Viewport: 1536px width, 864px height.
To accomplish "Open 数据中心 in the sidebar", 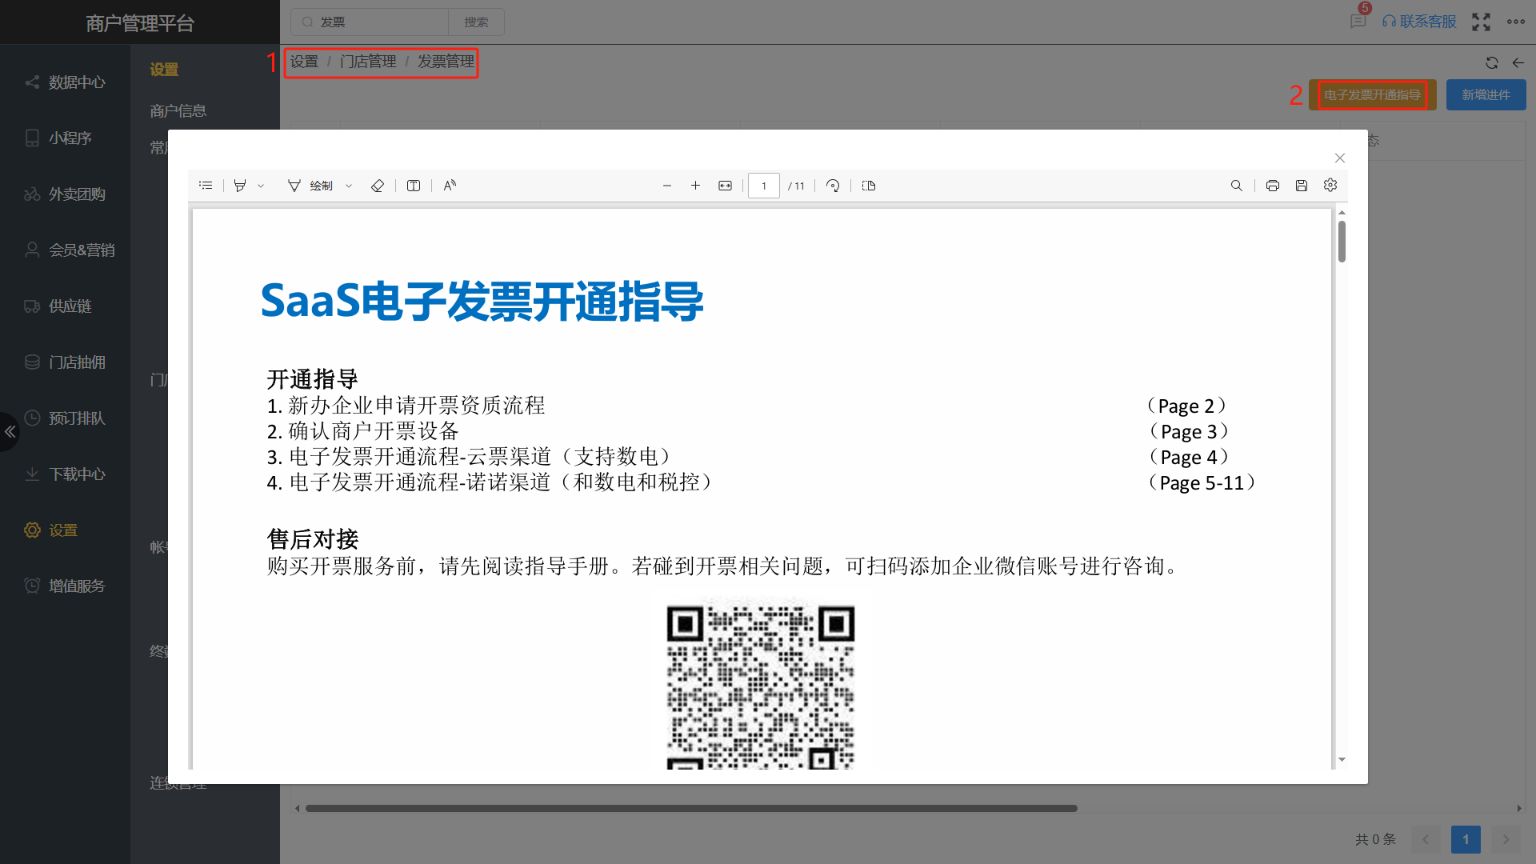I will coord(65,82).
